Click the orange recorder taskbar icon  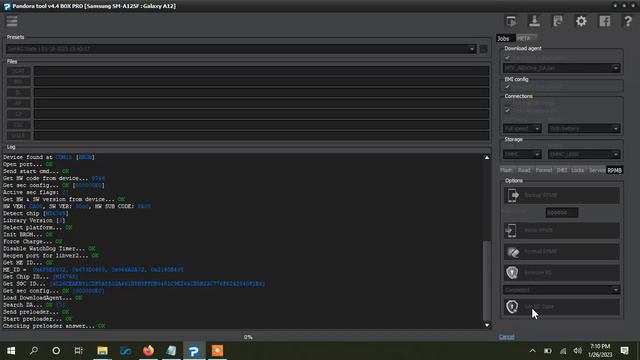coord(217,351)
